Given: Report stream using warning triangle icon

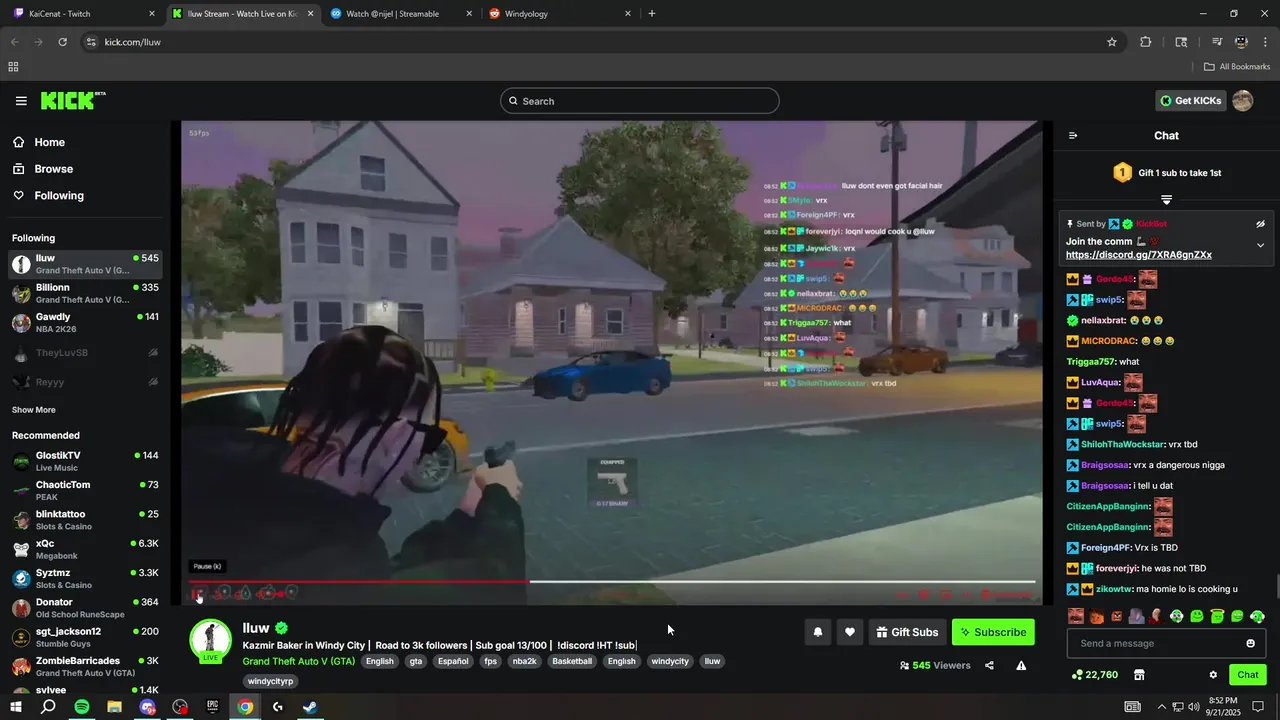Looking at the screenshot, I should (x=1021, y=665).
